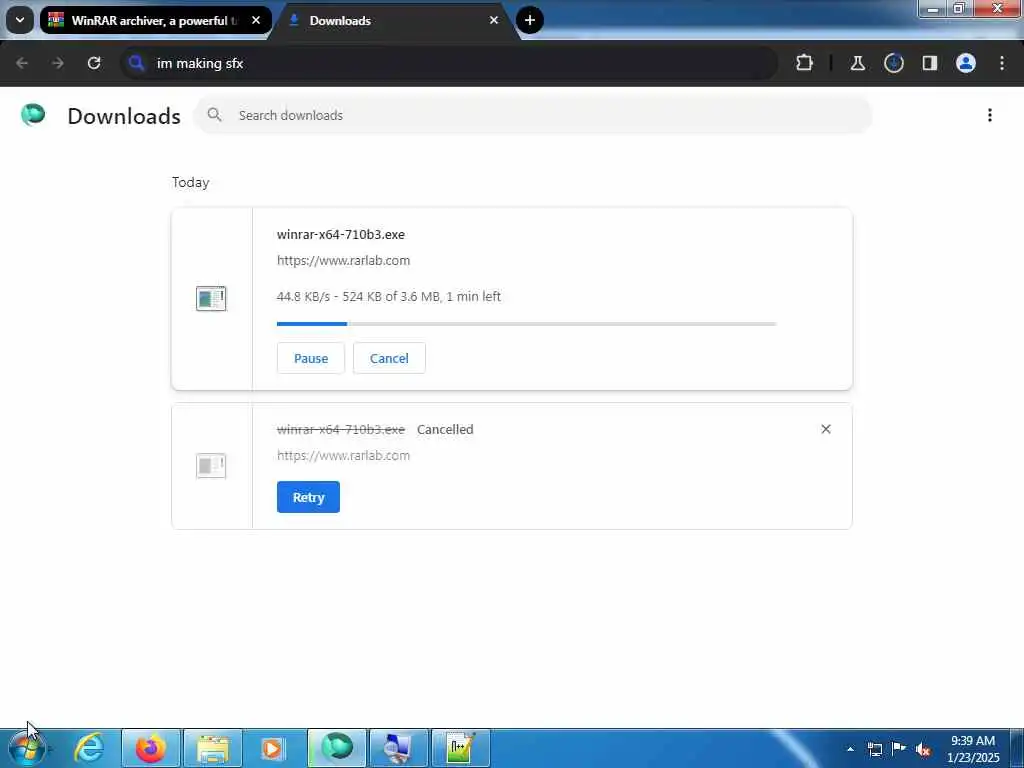
Task: Open the tab search dropdown arrow
Action: coord(20,20)
